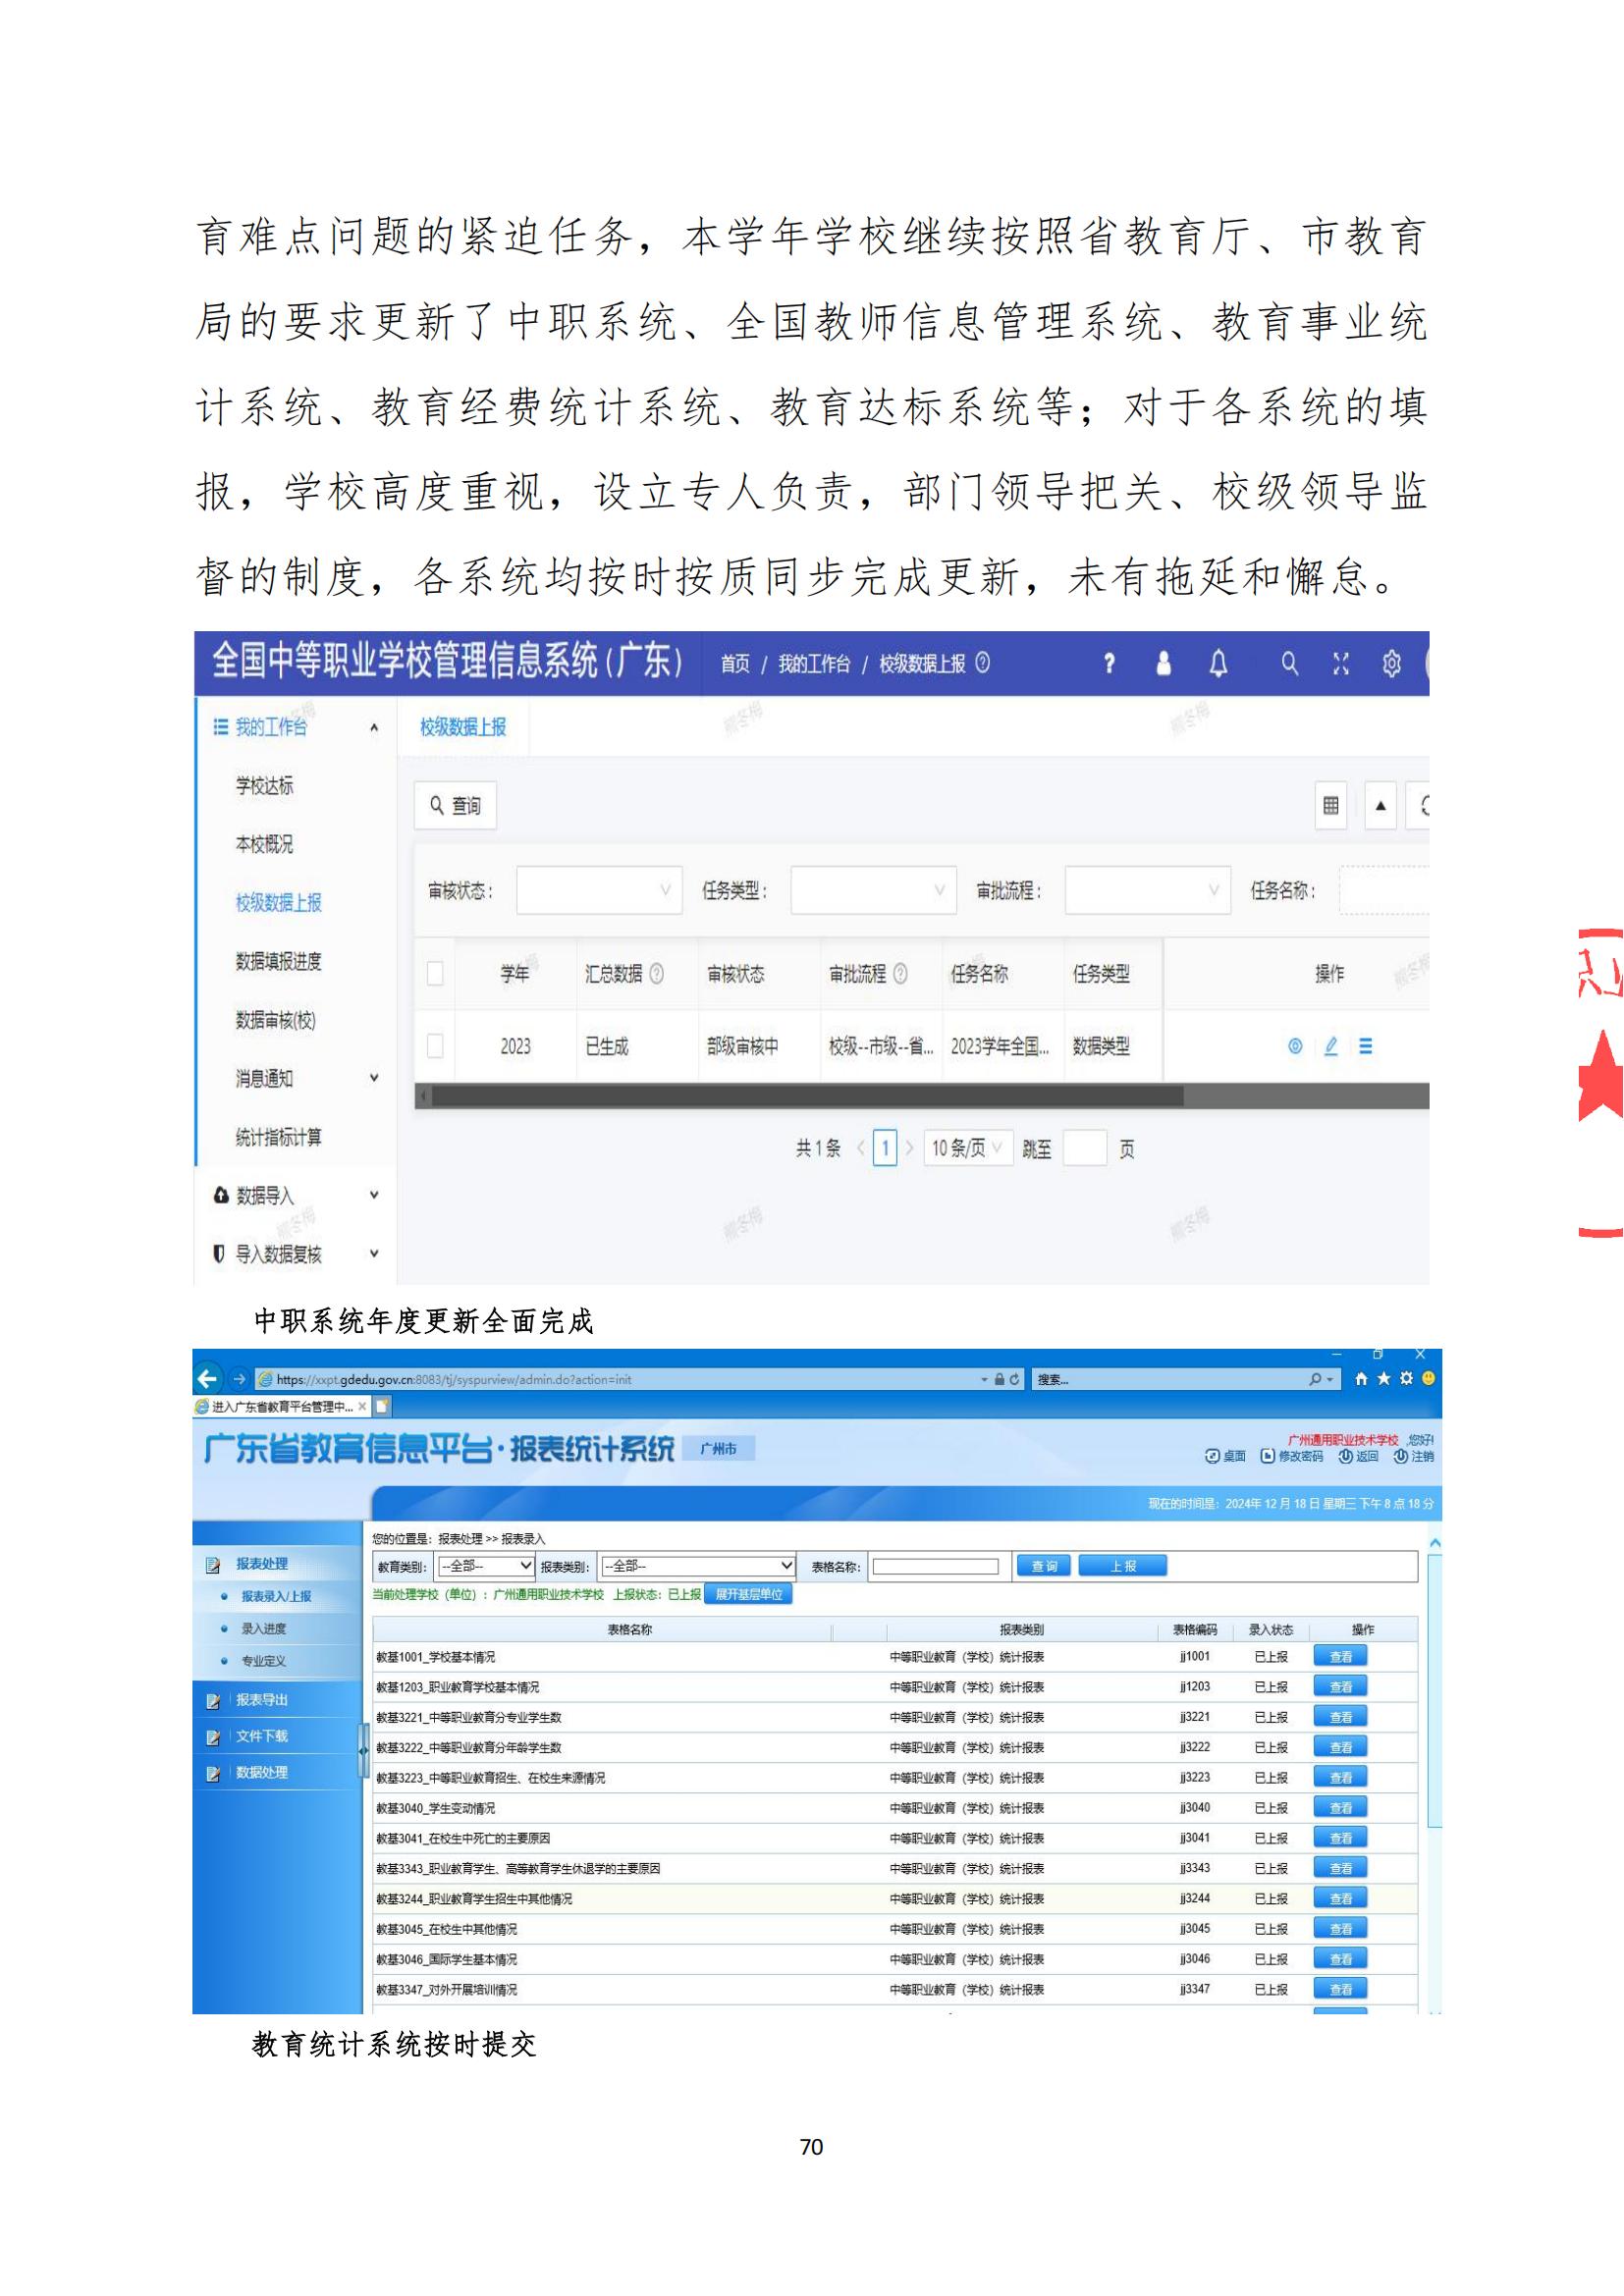Click the browser refresh icon in address bar
1624x2296 pixels.
coord(1014,1379)
